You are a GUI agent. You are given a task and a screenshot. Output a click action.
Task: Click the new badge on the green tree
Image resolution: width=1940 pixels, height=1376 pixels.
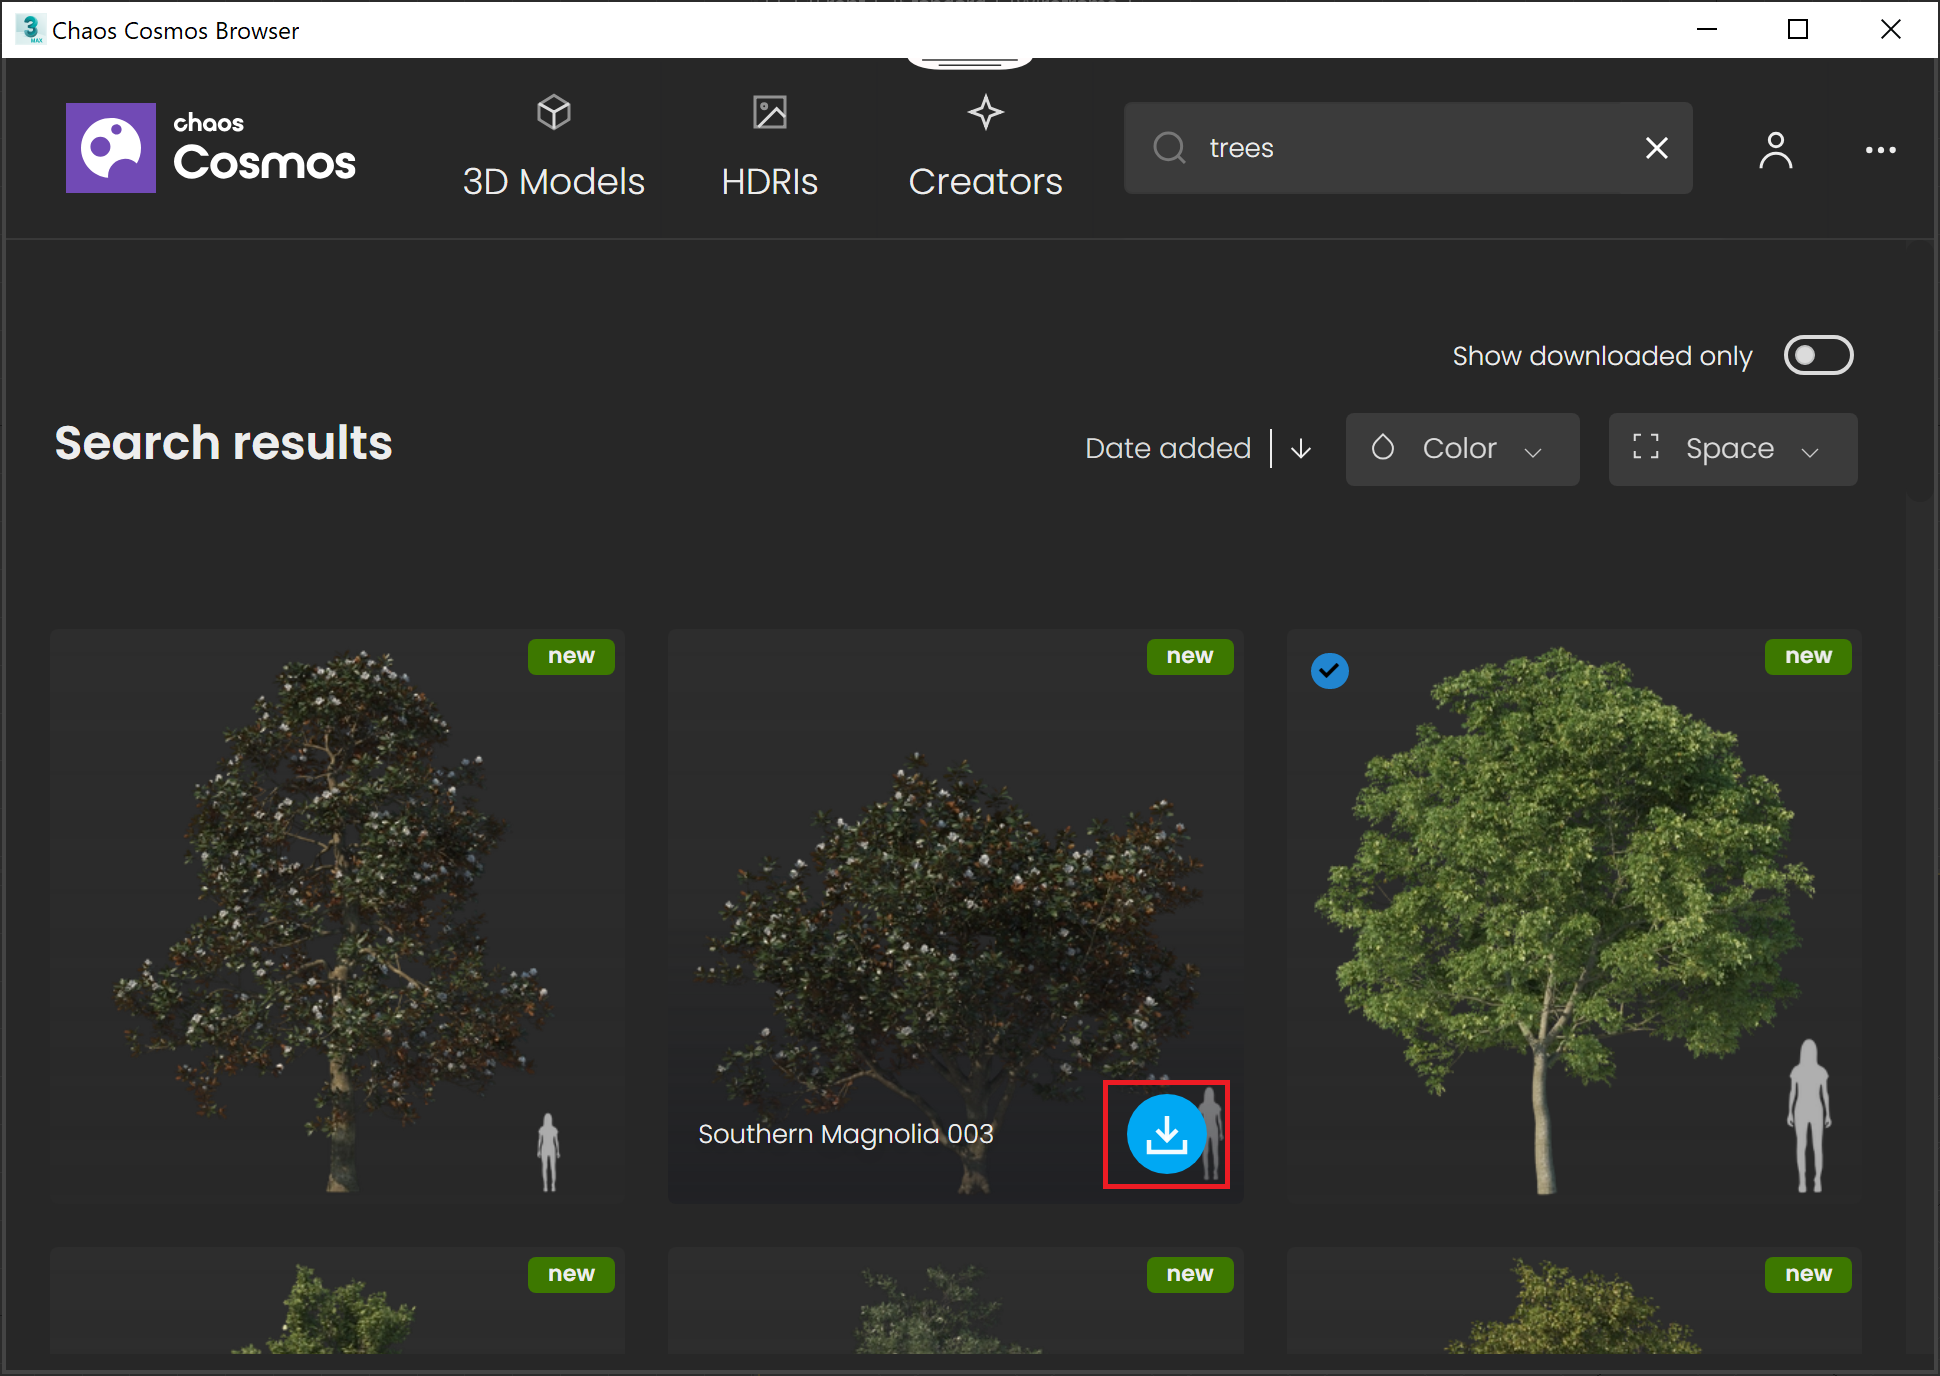coord(1808,656)
